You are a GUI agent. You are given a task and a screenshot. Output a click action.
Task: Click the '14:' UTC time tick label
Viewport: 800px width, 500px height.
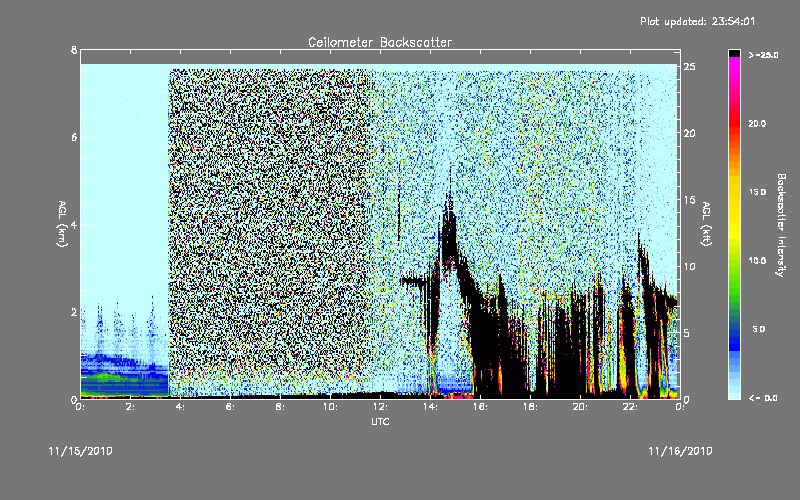point(431,407)
